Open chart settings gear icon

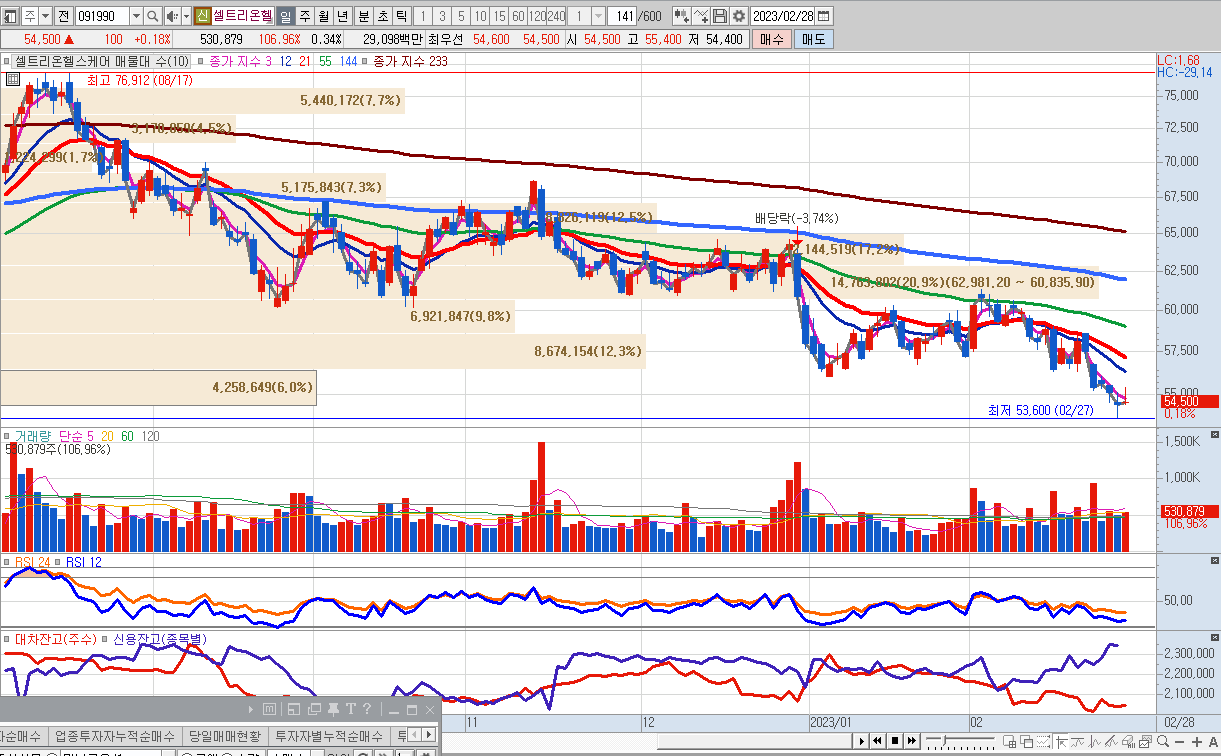[x=739, y=16]
